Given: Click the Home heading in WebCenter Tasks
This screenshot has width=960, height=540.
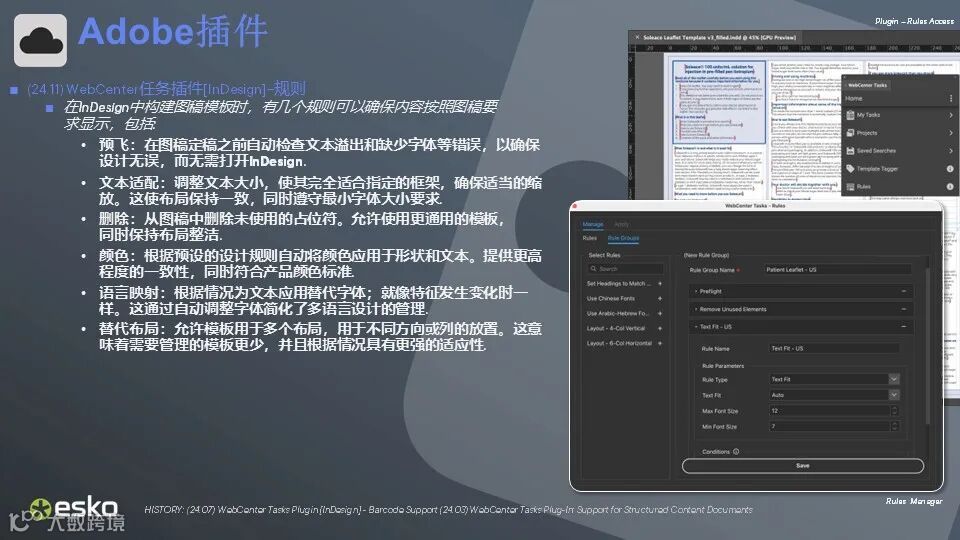Looking at the screenshot, I should (x=853, y=99).
